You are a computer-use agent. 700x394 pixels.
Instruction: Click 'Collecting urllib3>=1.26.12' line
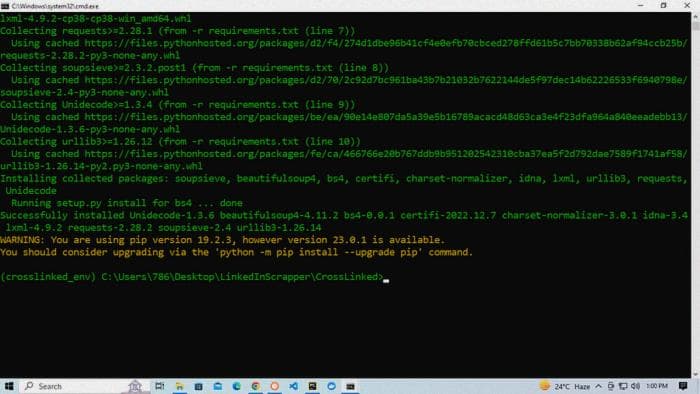[x=180, y=141]
